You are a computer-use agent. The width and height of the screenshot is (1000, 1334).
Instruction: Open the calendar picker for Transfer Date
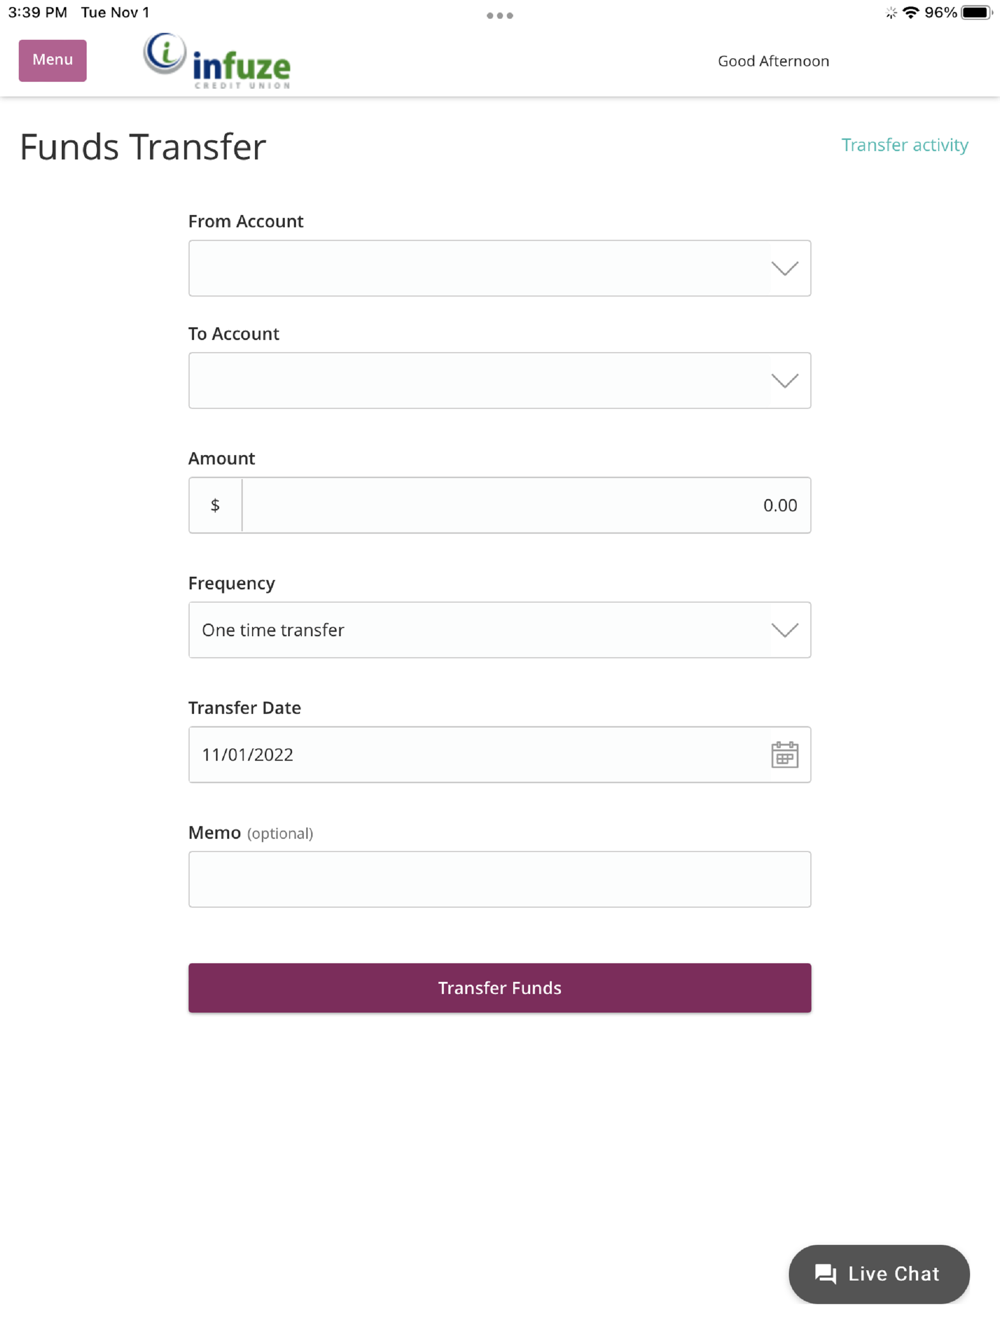[x=785, y=755]
